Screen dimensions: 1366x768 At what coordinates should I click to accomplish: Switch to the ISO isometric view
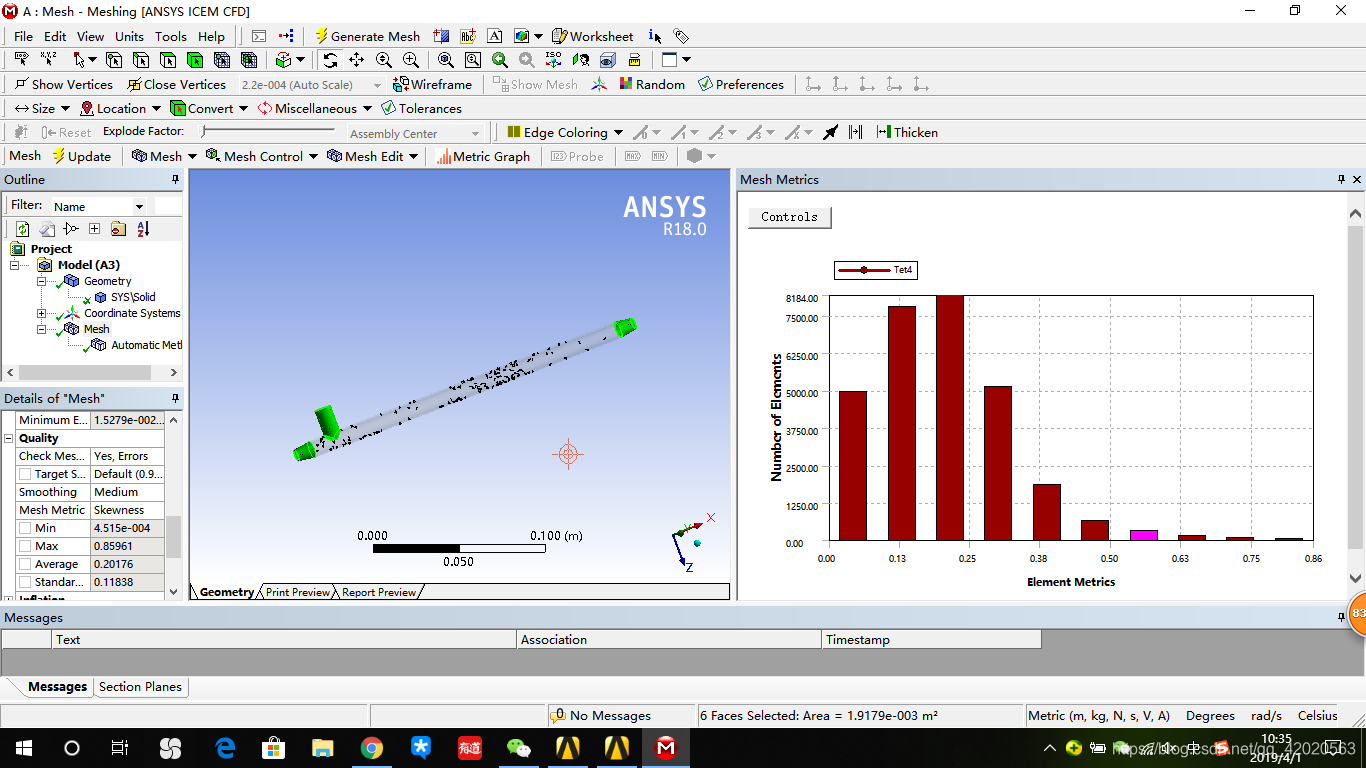[x=553, y=60]
